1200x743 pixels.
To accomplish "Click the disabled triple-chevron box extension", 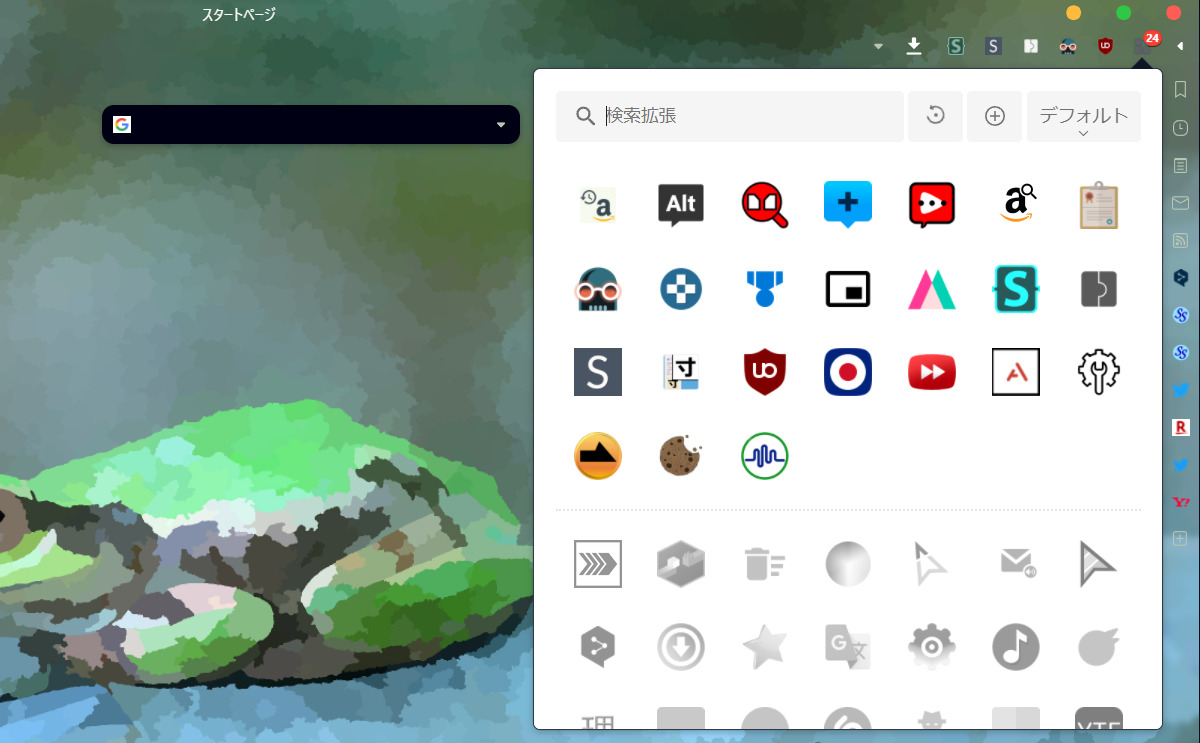I will tap(598, 564).
